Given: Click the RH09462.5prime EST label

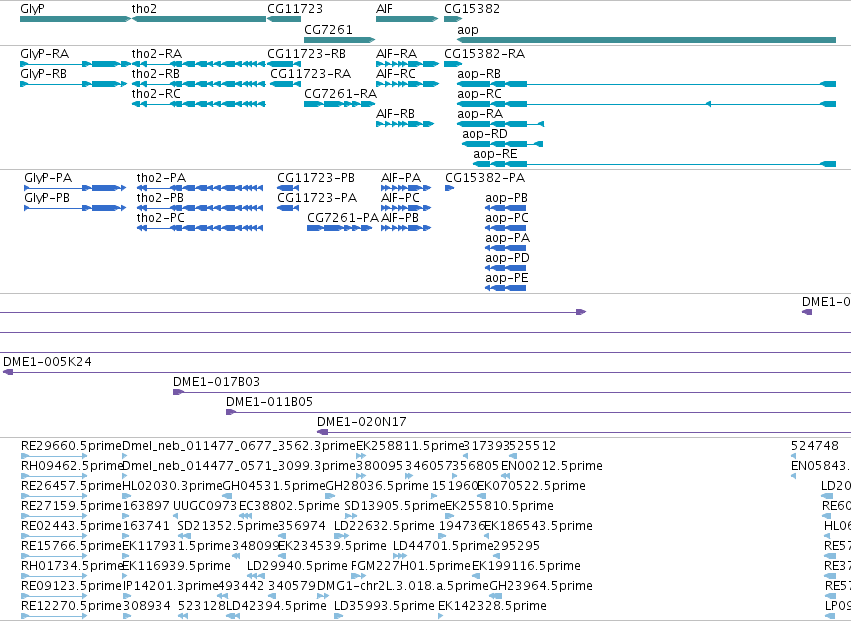Looking at the screenshot, I should click(72, 466).
